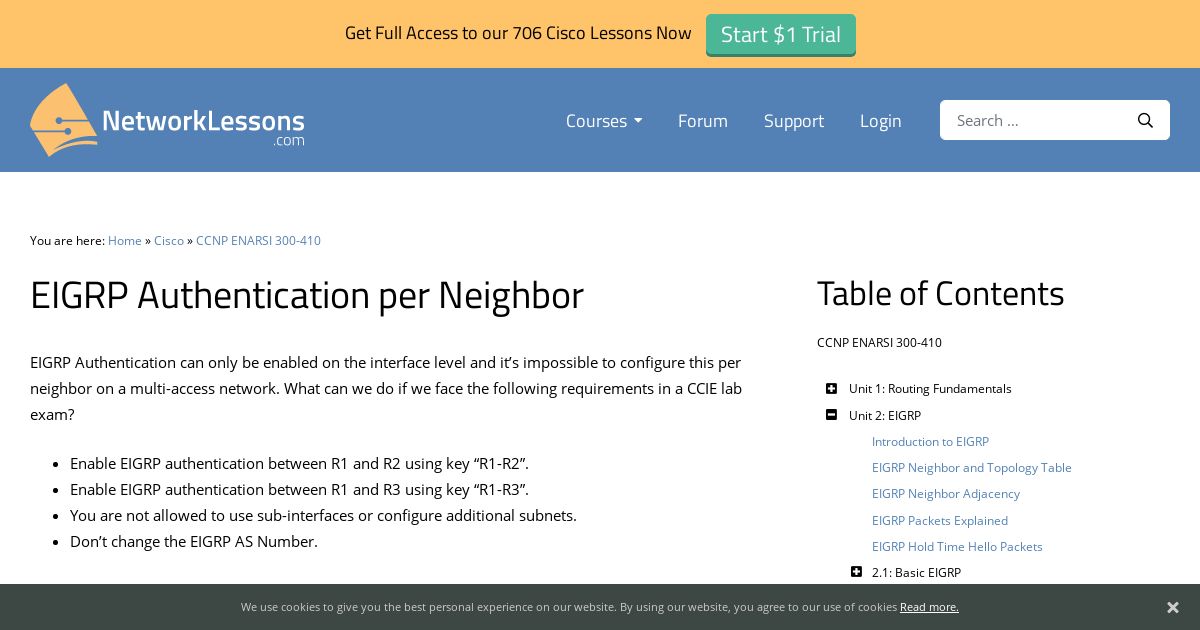The width and height of the screenshot is (1200, 630).
Task: Click the Table of Contents heading
Action: [x=940, y=293]
